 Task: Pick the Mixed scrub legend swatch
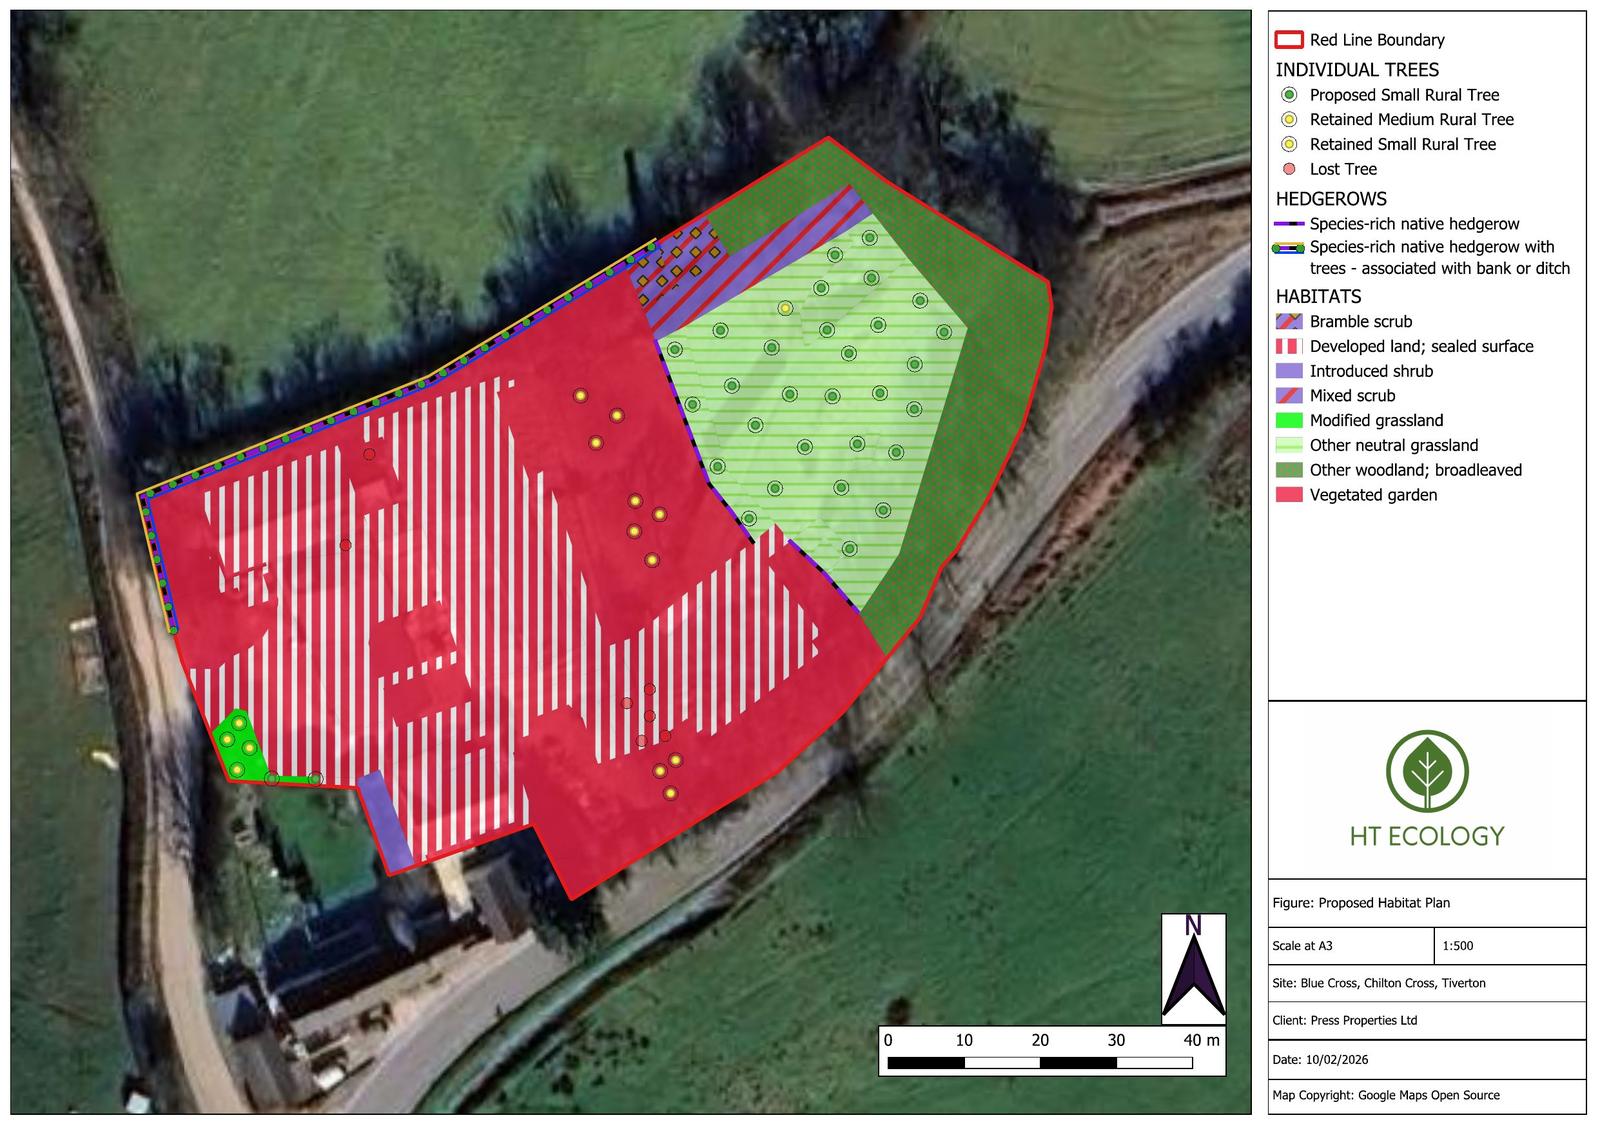(1289, 396)
